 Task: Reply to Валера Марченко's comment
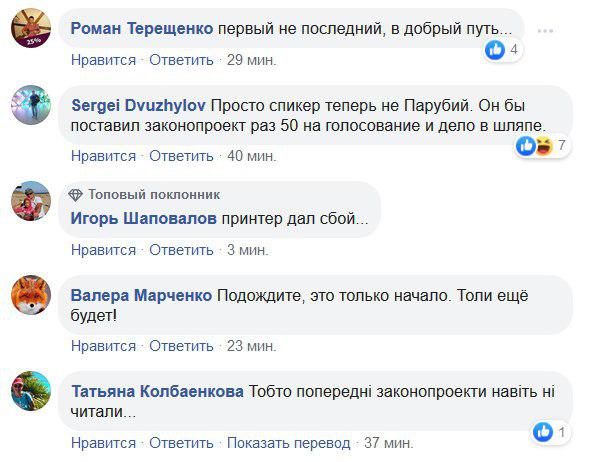tap(181, 346)
